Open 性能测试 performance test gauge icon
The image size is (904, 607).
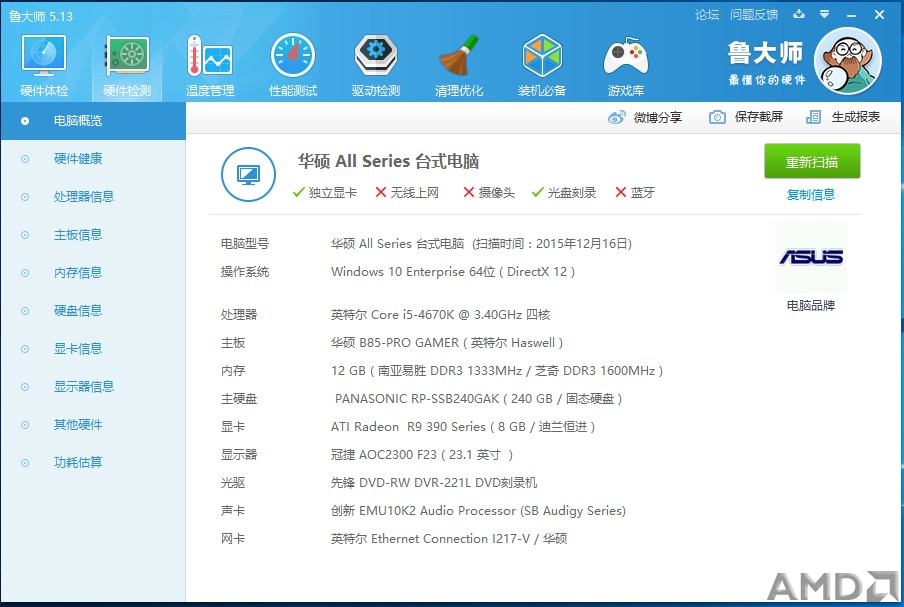pyautogui.click(x=293, y=55)
